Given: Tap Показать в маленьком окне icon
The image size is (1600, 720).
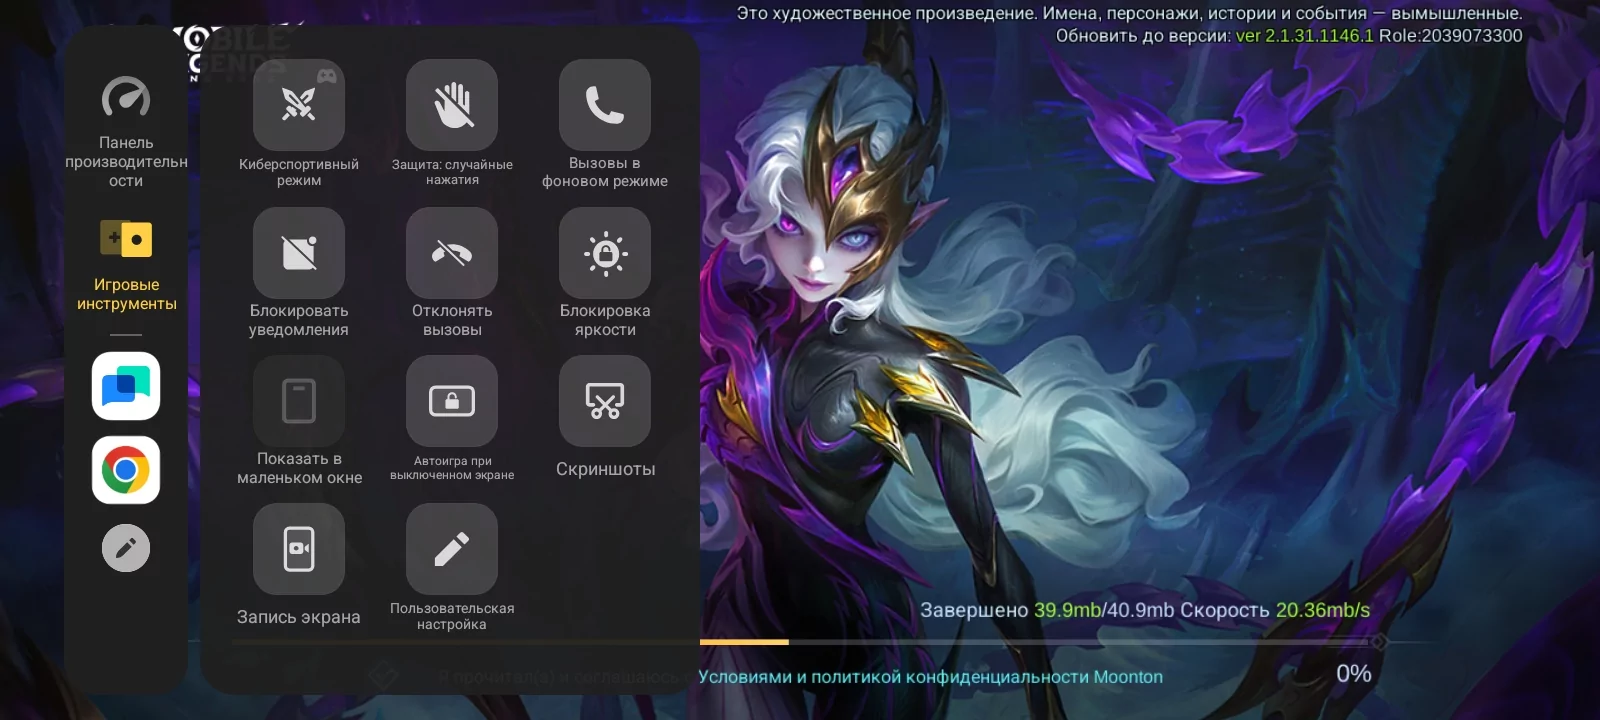Looking at the screenshot, I should pos(299,401).
